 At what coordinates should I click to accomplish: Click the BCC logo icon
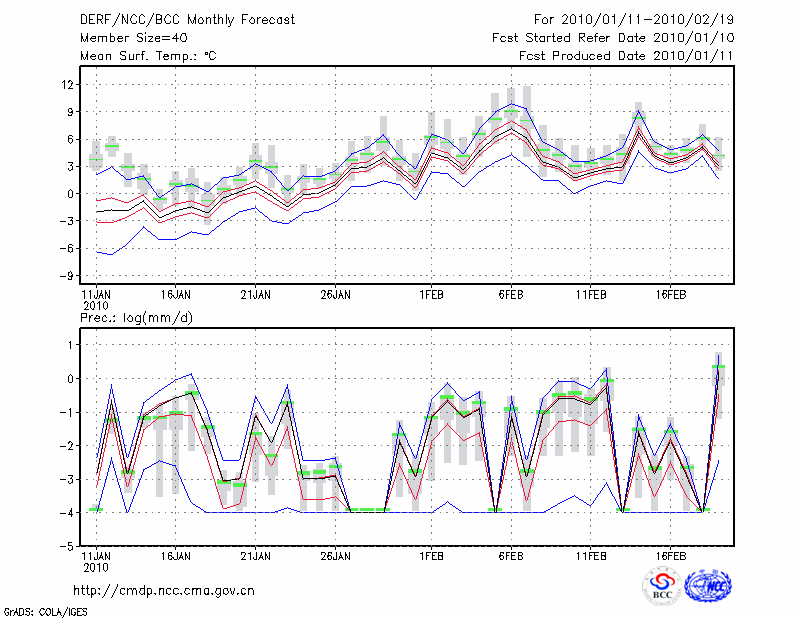[x=662, y=586]
